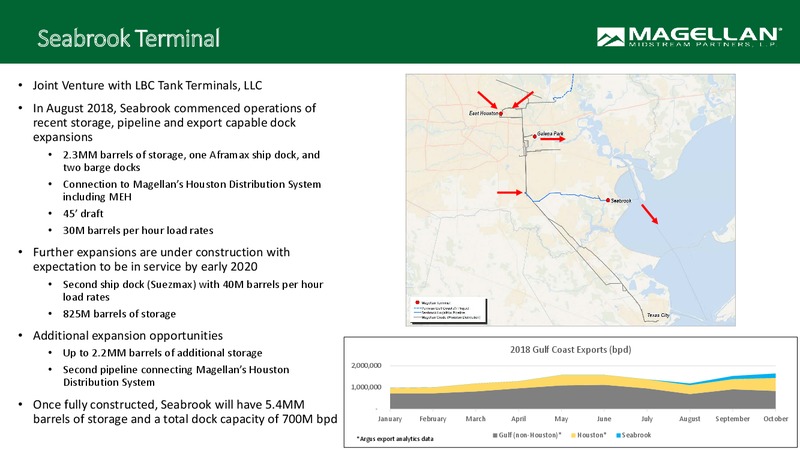
Task: Click the Seabrook red terminal dot on map
Action: (608, 201)
